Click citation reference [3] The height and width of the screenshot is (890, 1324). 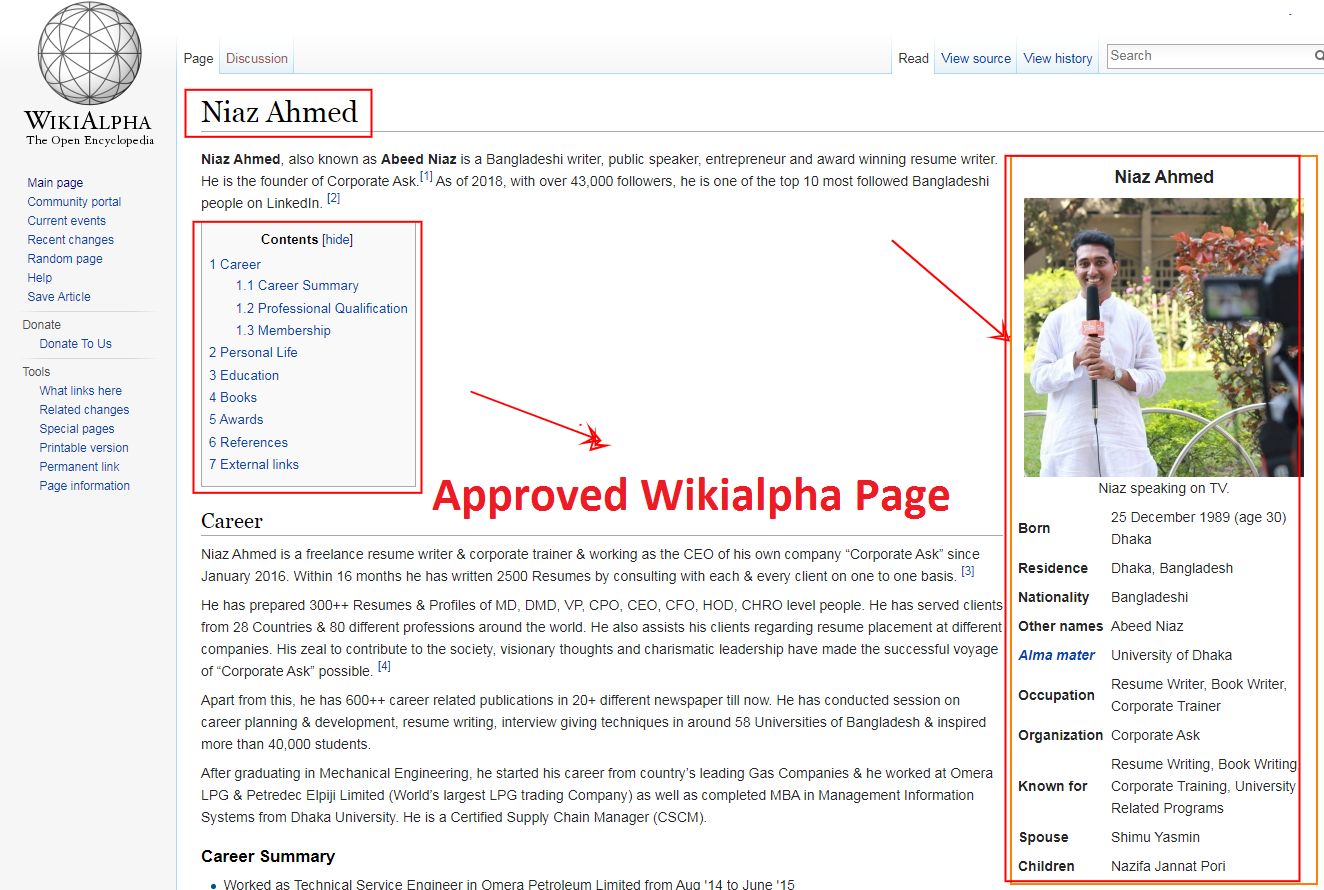968,572
